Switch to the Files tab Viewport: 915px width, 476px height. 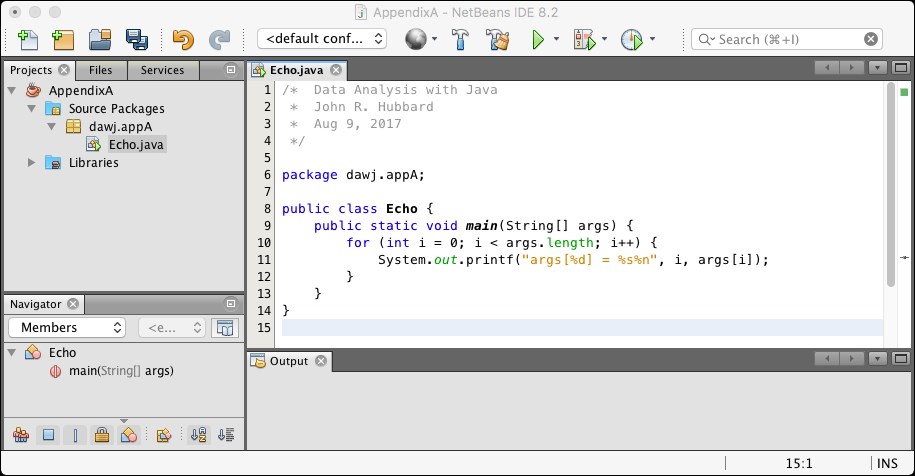coord(100,70)
